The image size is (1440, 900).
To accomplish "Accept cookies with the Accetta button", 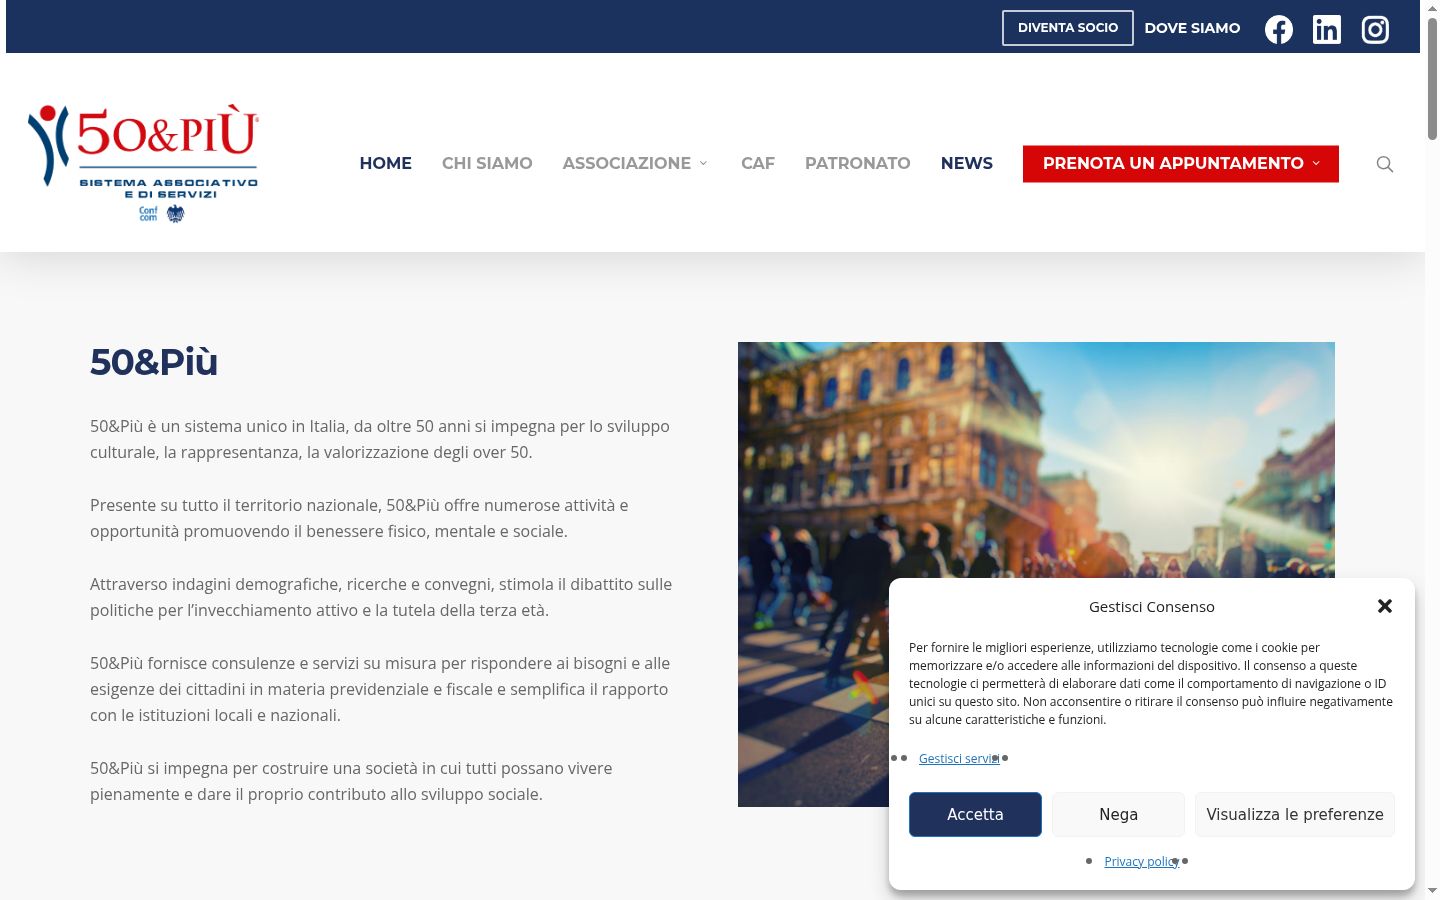I will pos(975,814).
